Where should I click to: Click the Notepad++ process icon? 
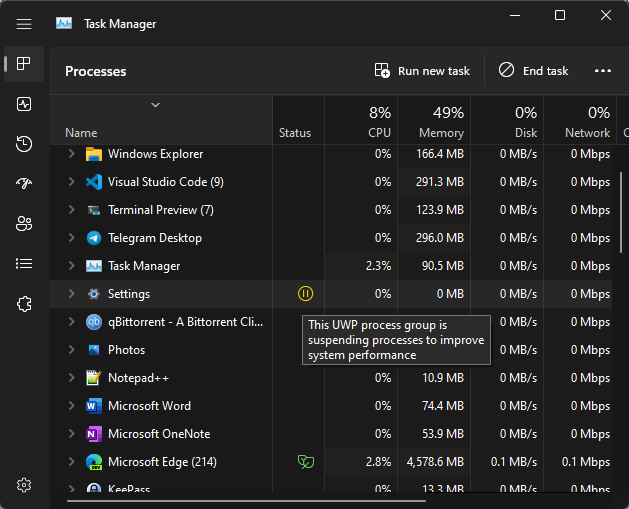point(94,378)
